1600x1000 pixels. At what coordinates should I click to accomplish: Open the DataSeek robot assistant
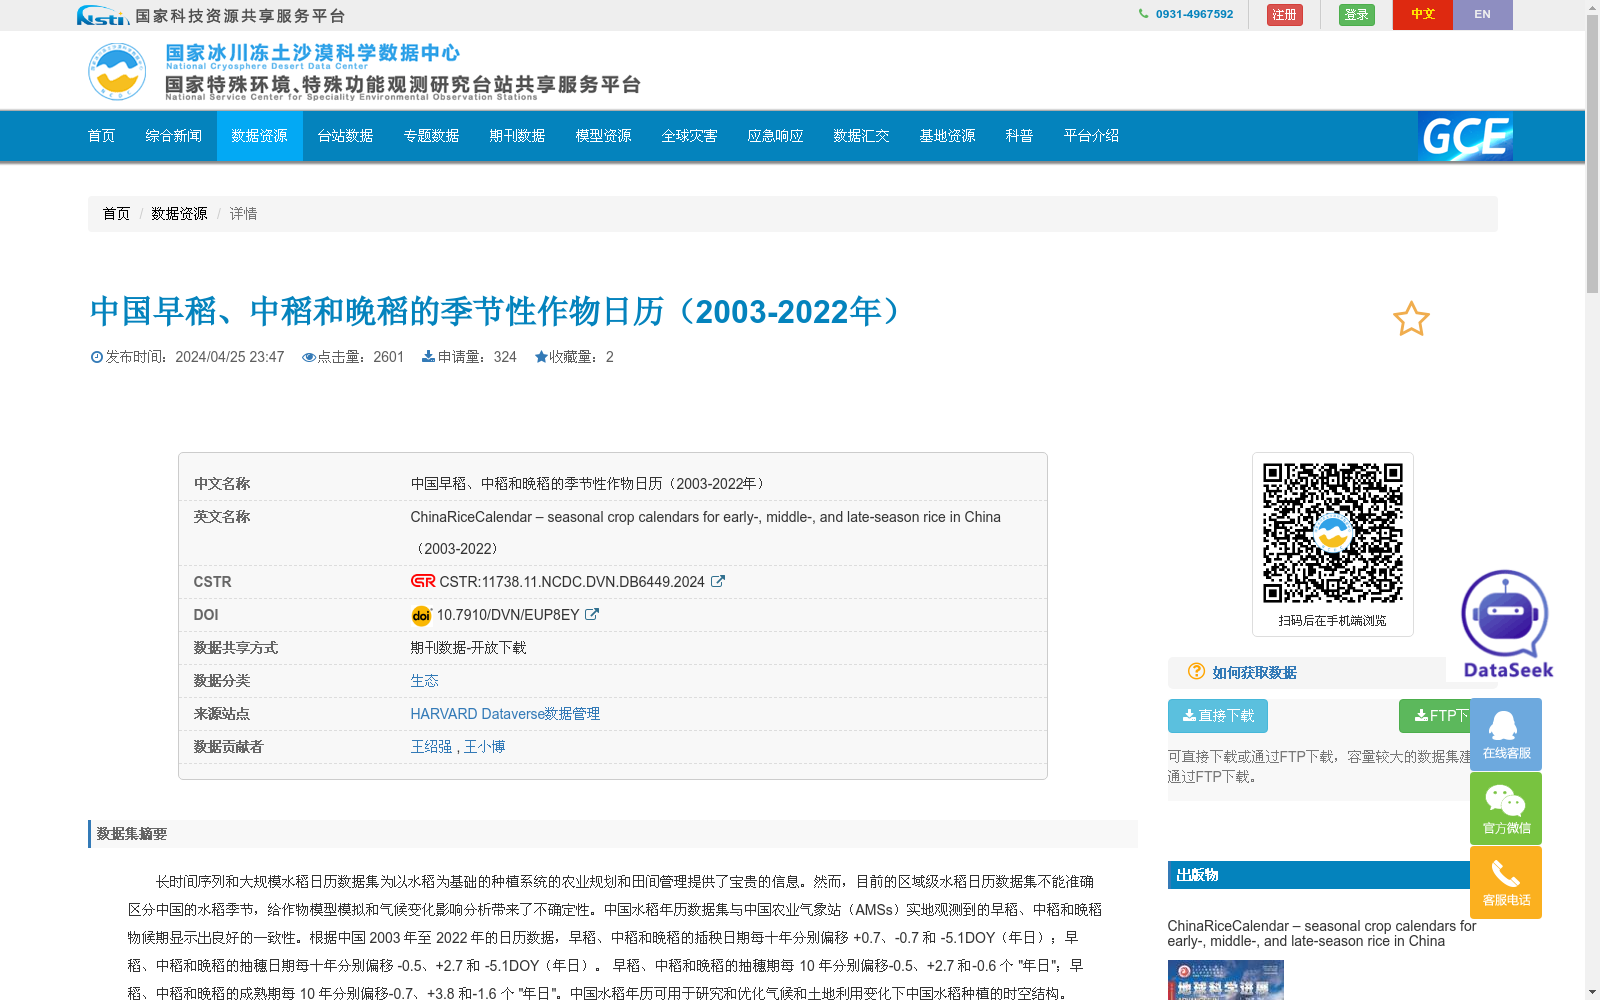click(x=1507, y=624)
